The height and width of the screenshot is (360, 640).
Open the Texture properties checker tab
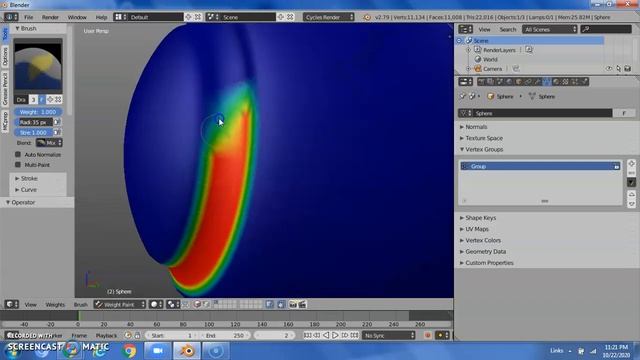coord(566,82)
